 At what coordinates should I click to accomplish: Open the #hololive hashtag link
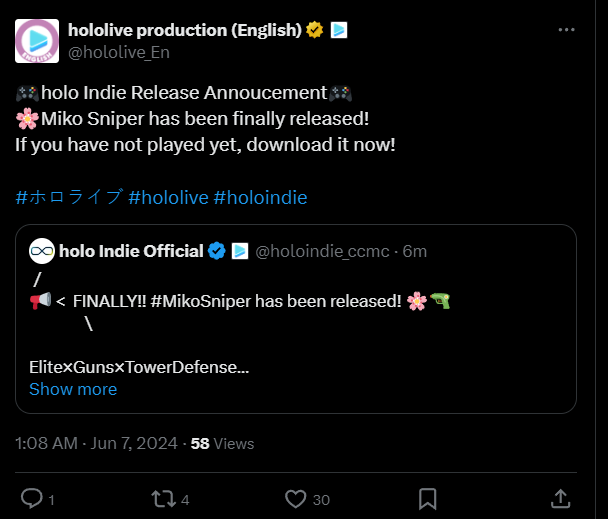click(x=168, y=197)
